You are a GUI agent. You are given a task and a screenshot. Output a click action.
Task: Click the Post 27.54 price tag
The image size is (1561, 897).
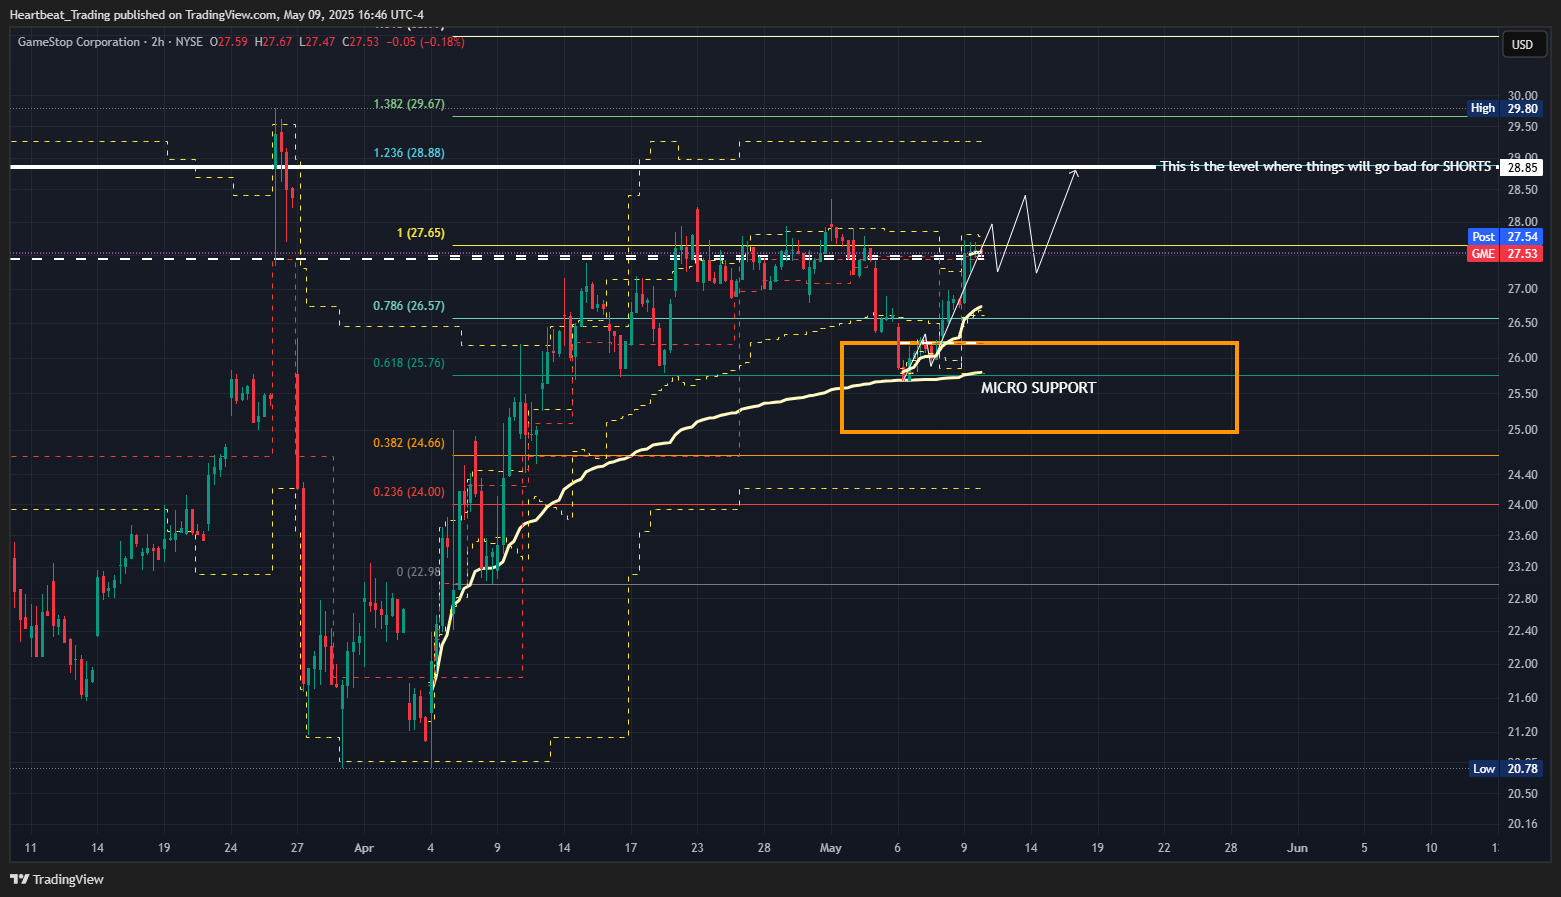pyautogui.click(x=1505, y=237)
